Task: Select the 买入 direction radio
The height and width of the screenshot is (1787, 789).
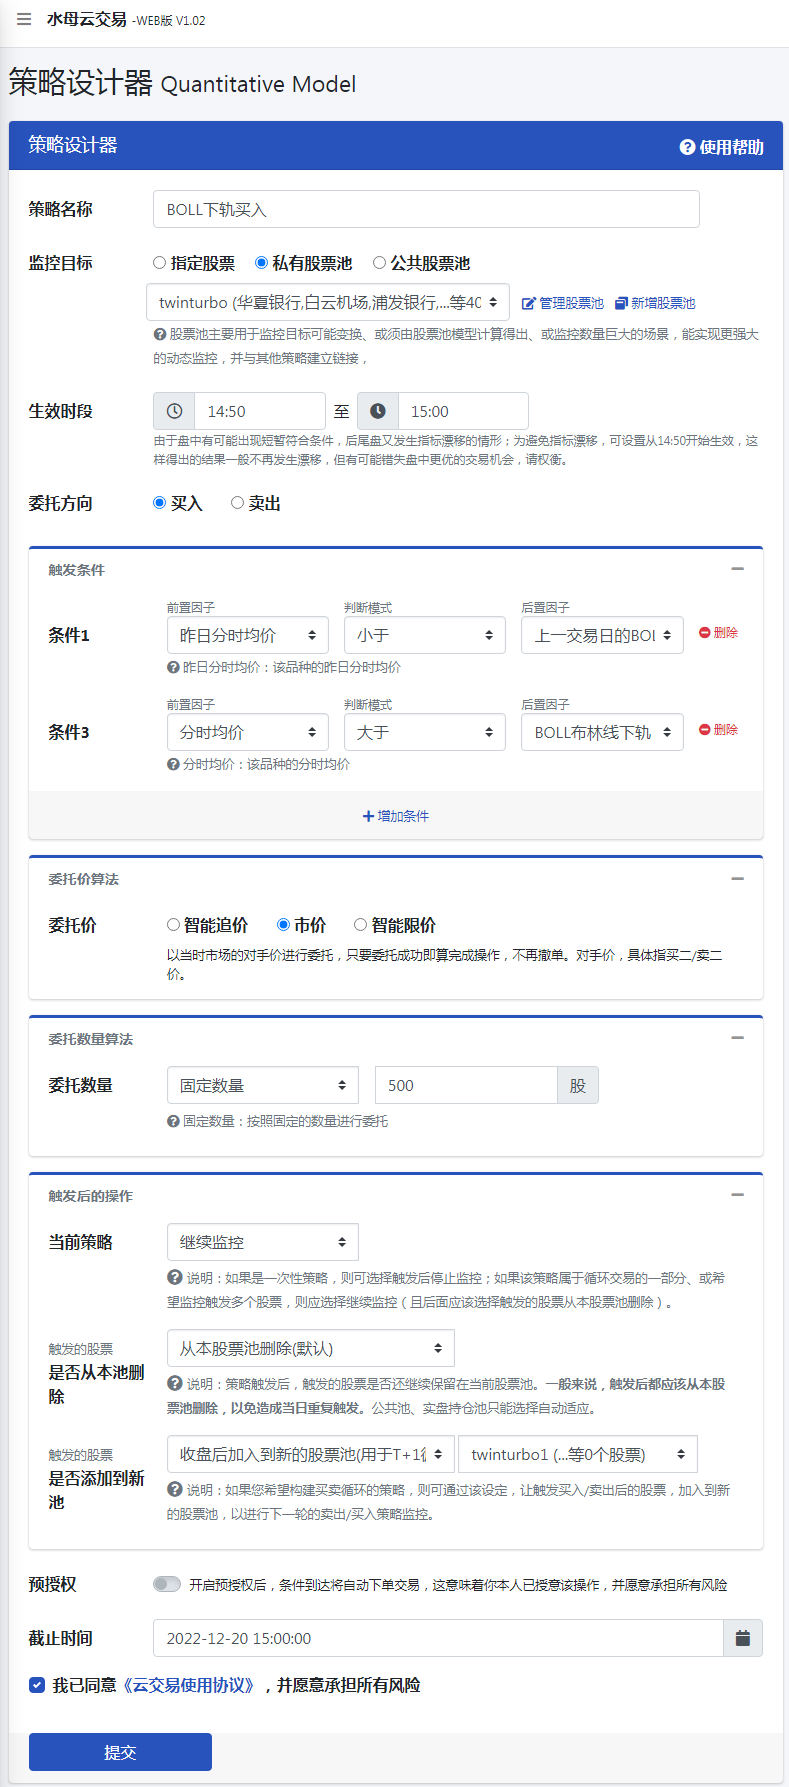Action: [159, 503]
